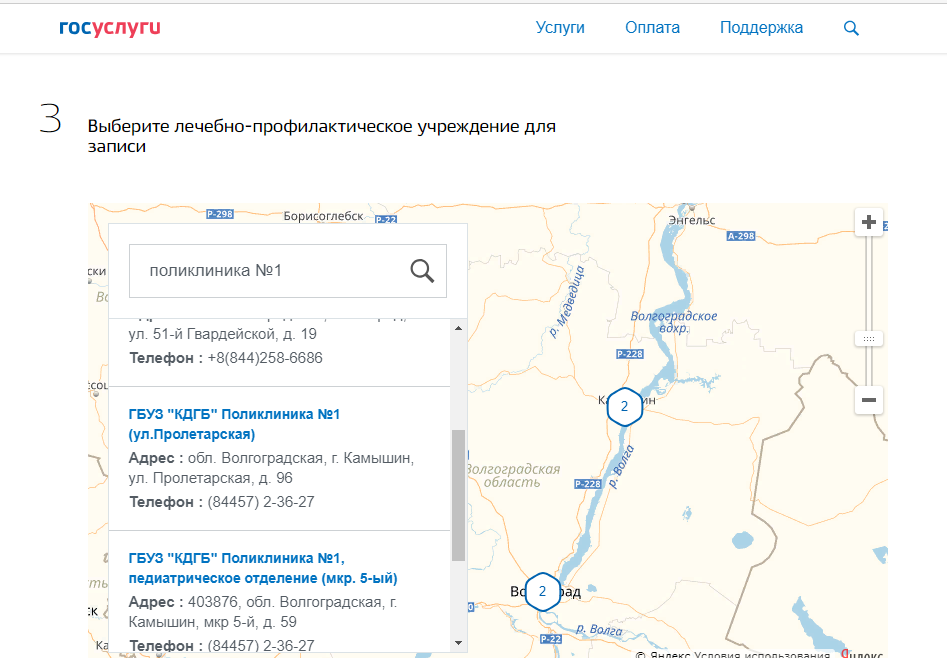Click the Волгоградская область map label
Viewport: 947px width, 658px height.
tap(513, 476)
